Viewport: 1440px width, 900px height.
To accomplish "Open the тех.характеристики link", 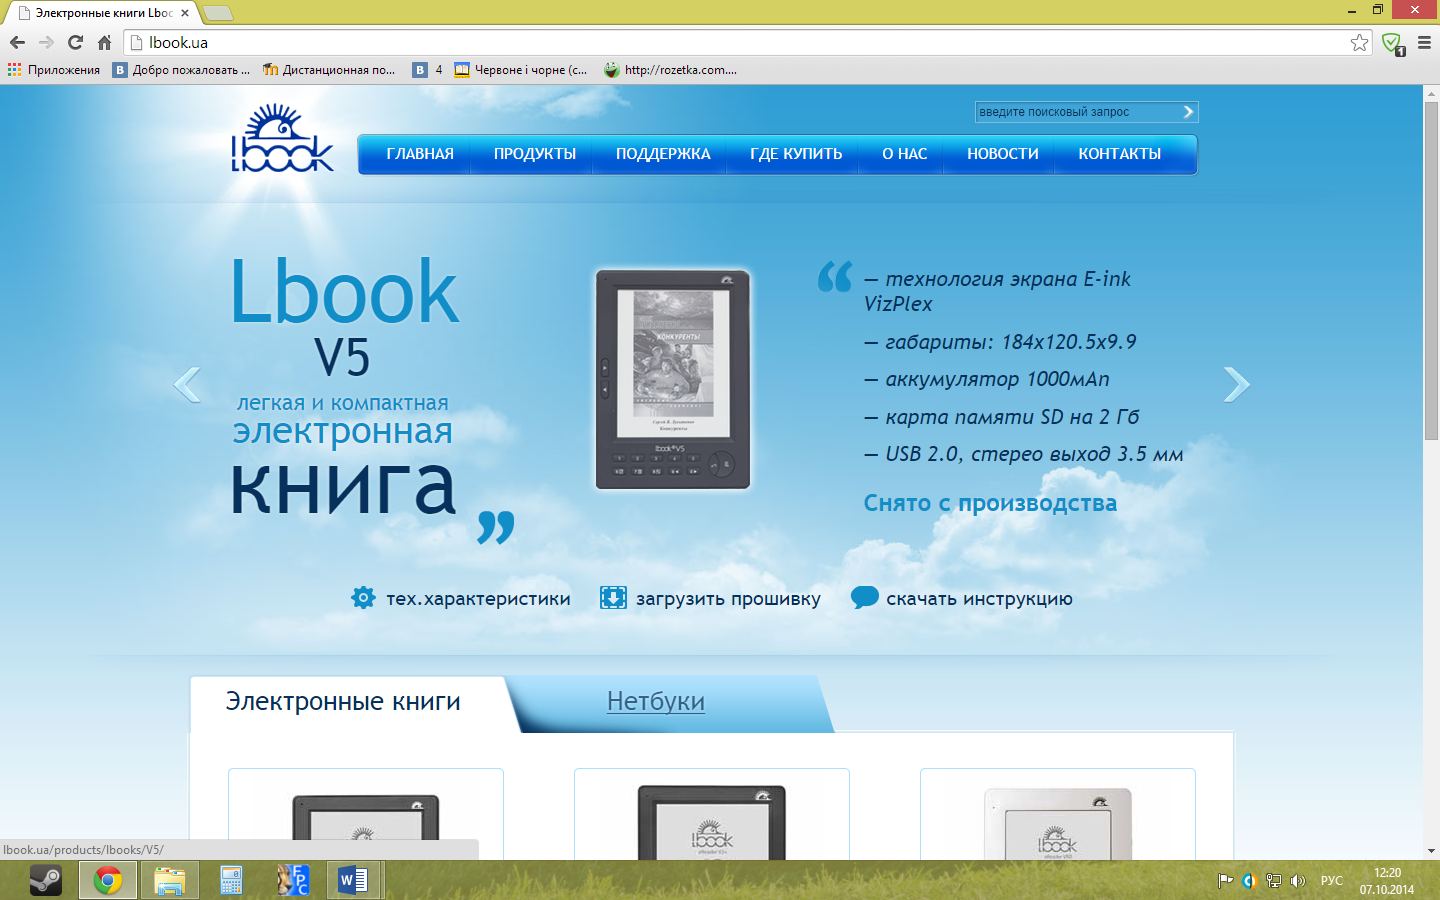I will coord(478,599).
